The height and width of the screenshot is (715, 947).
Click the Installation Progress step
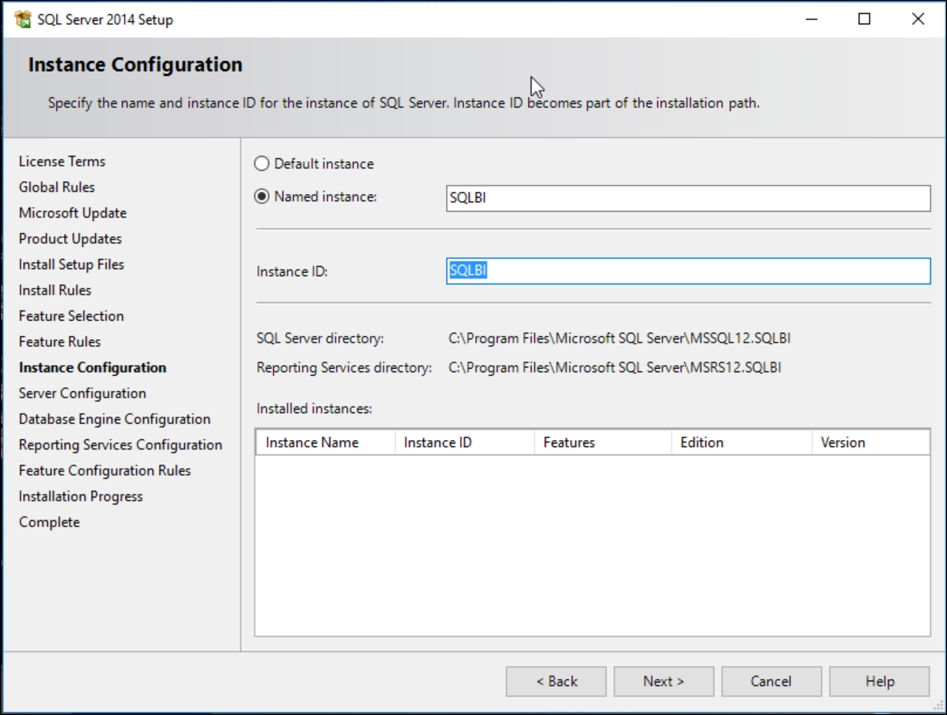tap(81, 496)
